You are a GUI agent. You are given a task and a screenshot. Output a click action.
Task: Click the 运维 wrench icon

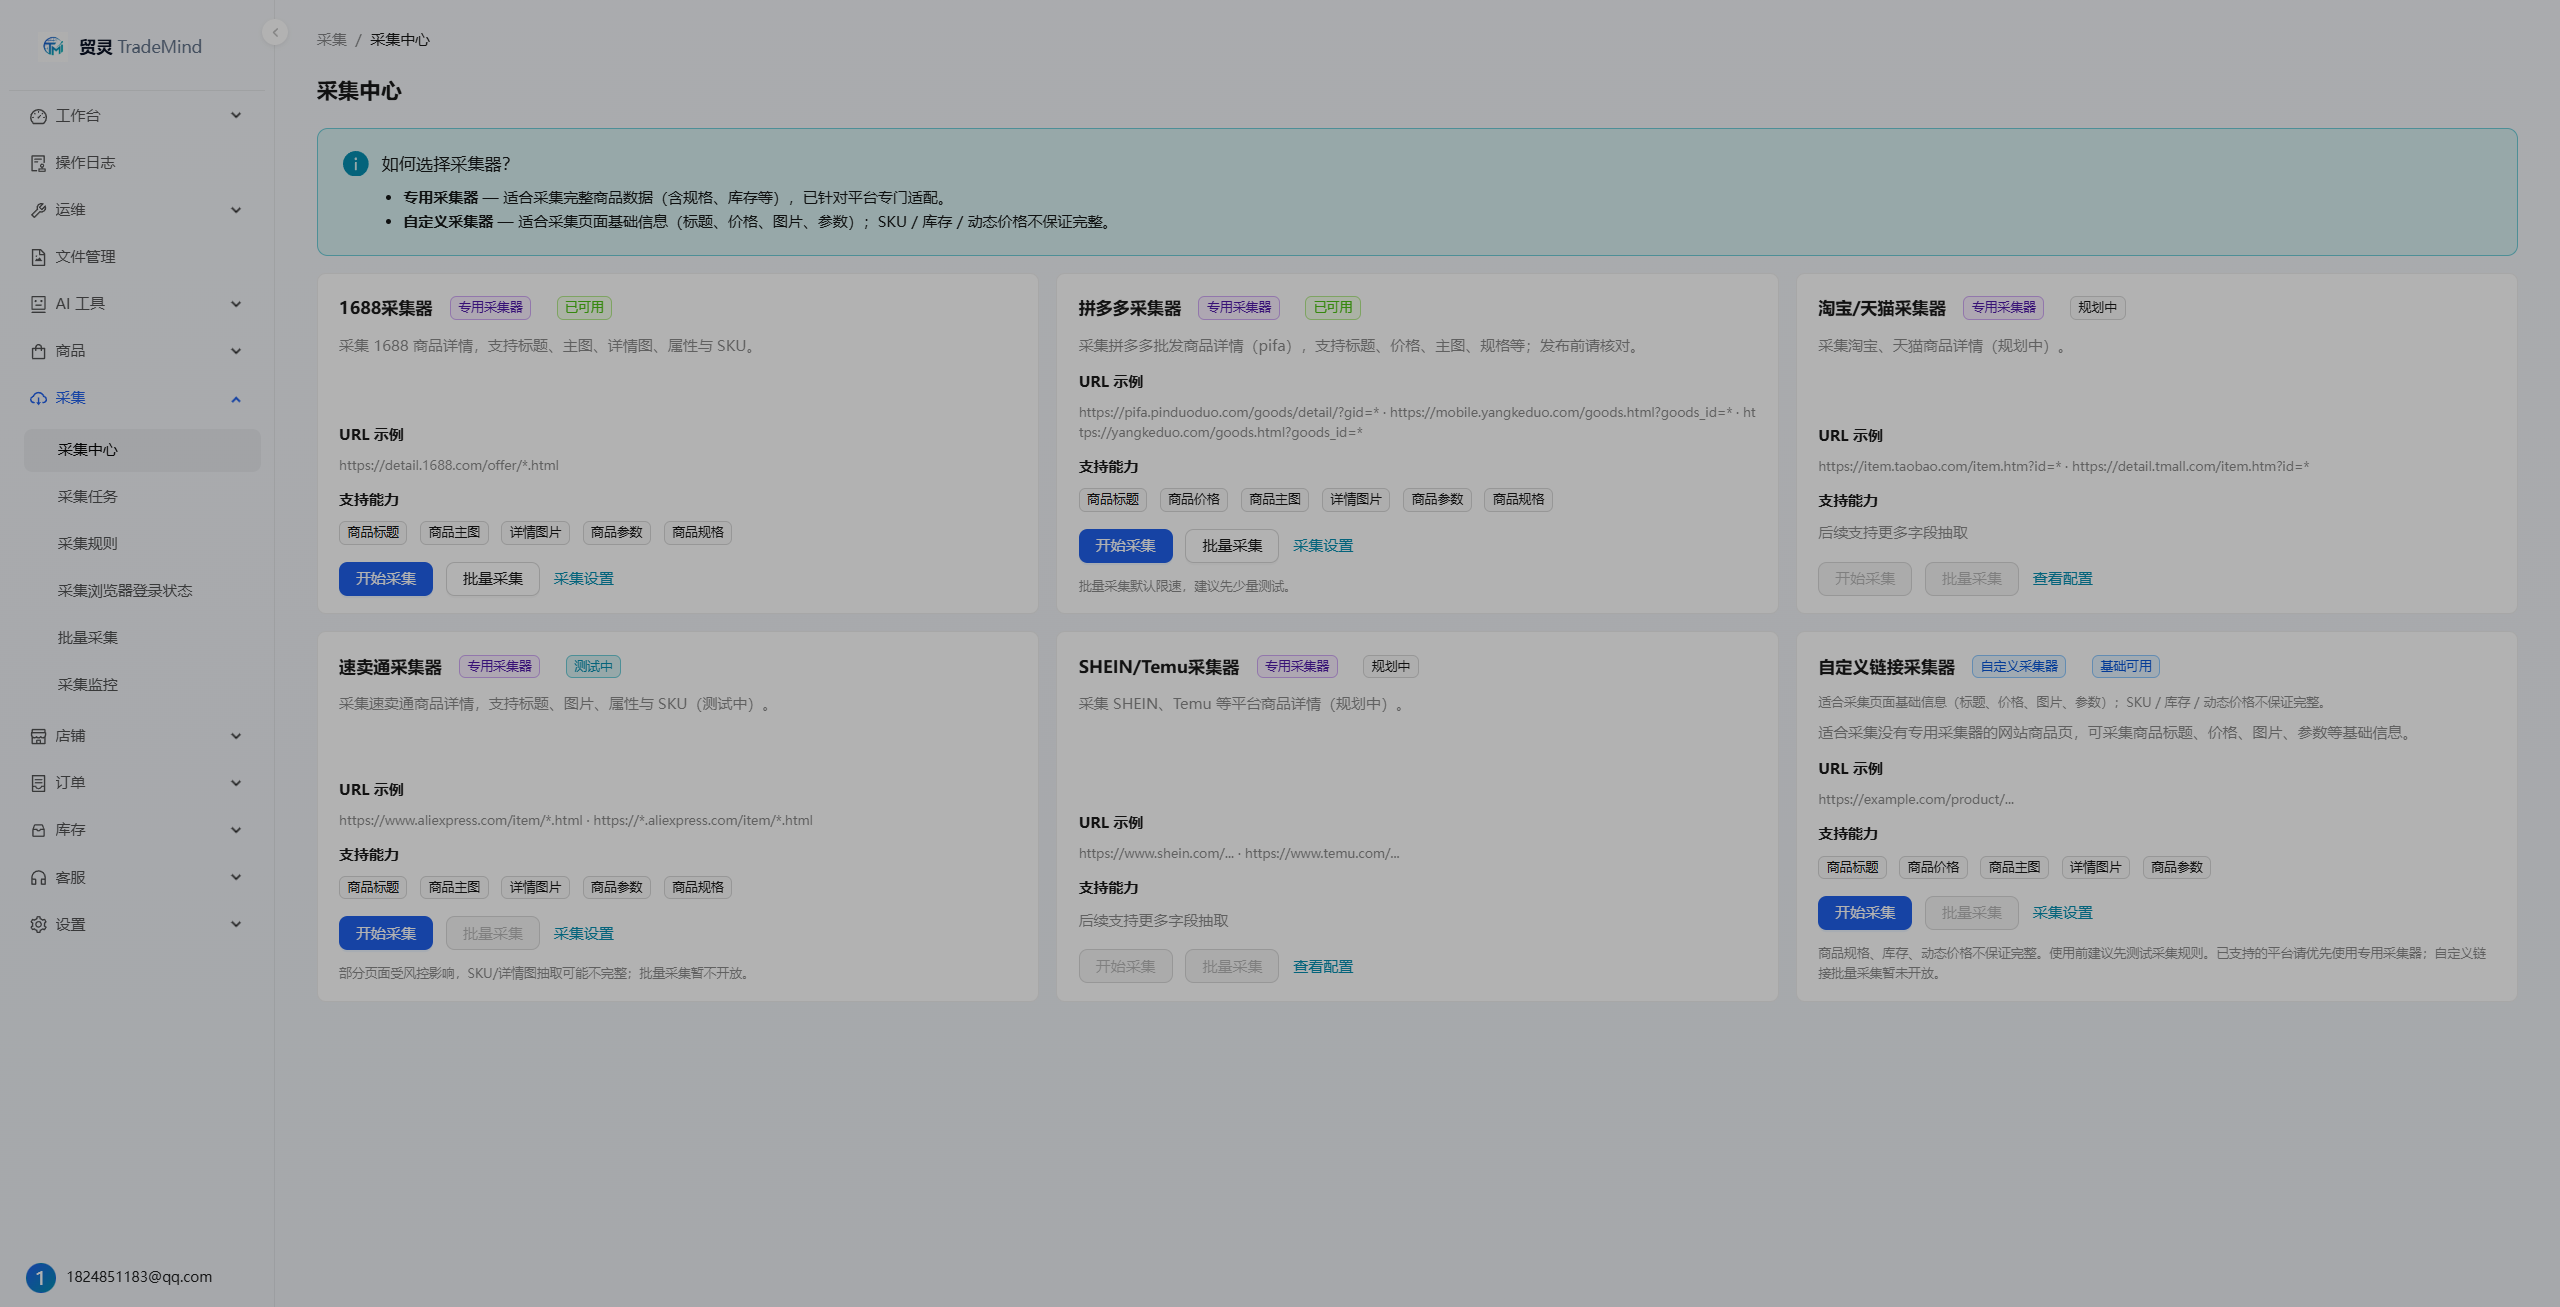pos(38,210)
